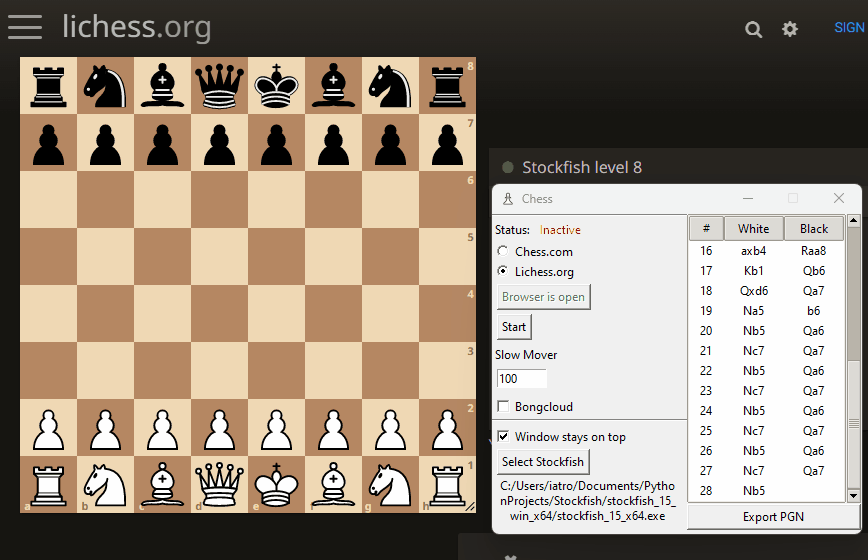Click the black pawn on b7
Image resolution: width=868 pixels, height=560 pixels.
pos(105,144)
